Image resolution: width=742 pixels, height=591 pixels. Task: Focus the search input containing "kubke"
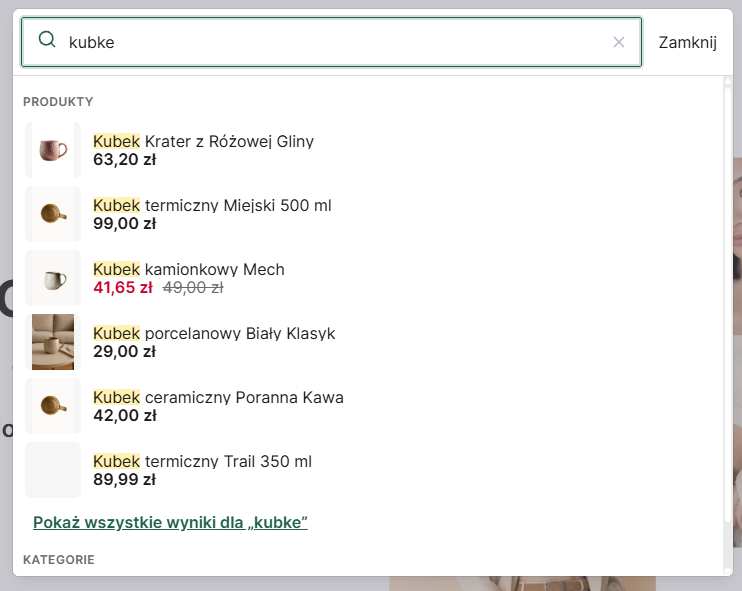[331, 42]
